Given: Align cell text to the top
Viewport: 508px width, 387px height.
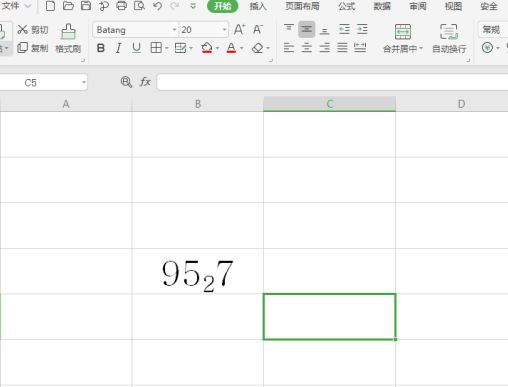Looking at the screenshot, I should [x=289, y=29].
